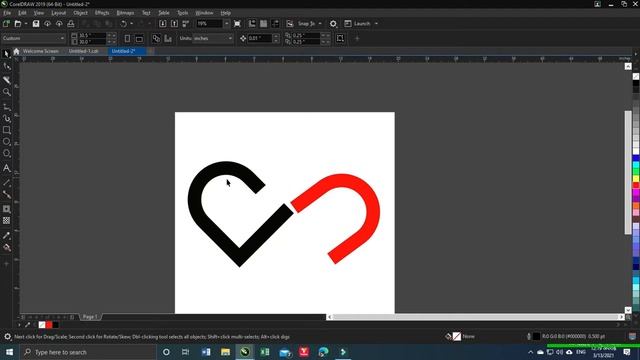
Task: Select the Drop Shadow tool
Action: click(7, 209)
